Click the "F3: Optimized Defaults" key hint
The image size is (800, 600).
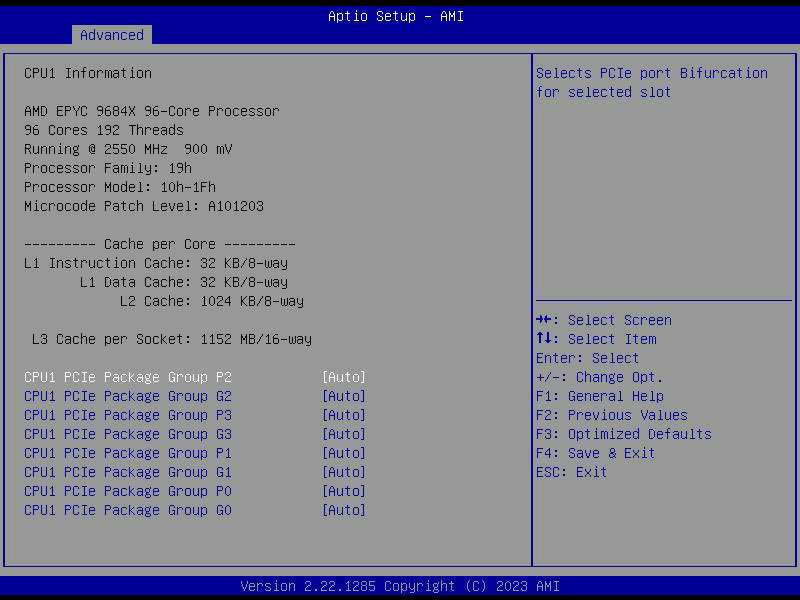coord(624,434)
